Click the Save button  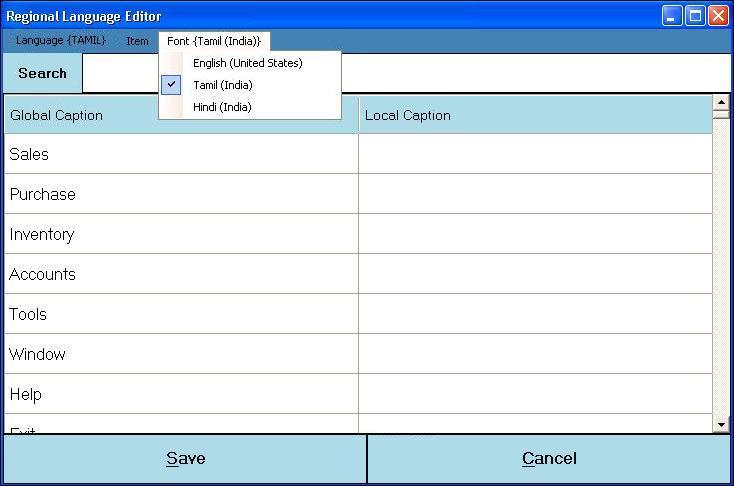click(186, 459)
